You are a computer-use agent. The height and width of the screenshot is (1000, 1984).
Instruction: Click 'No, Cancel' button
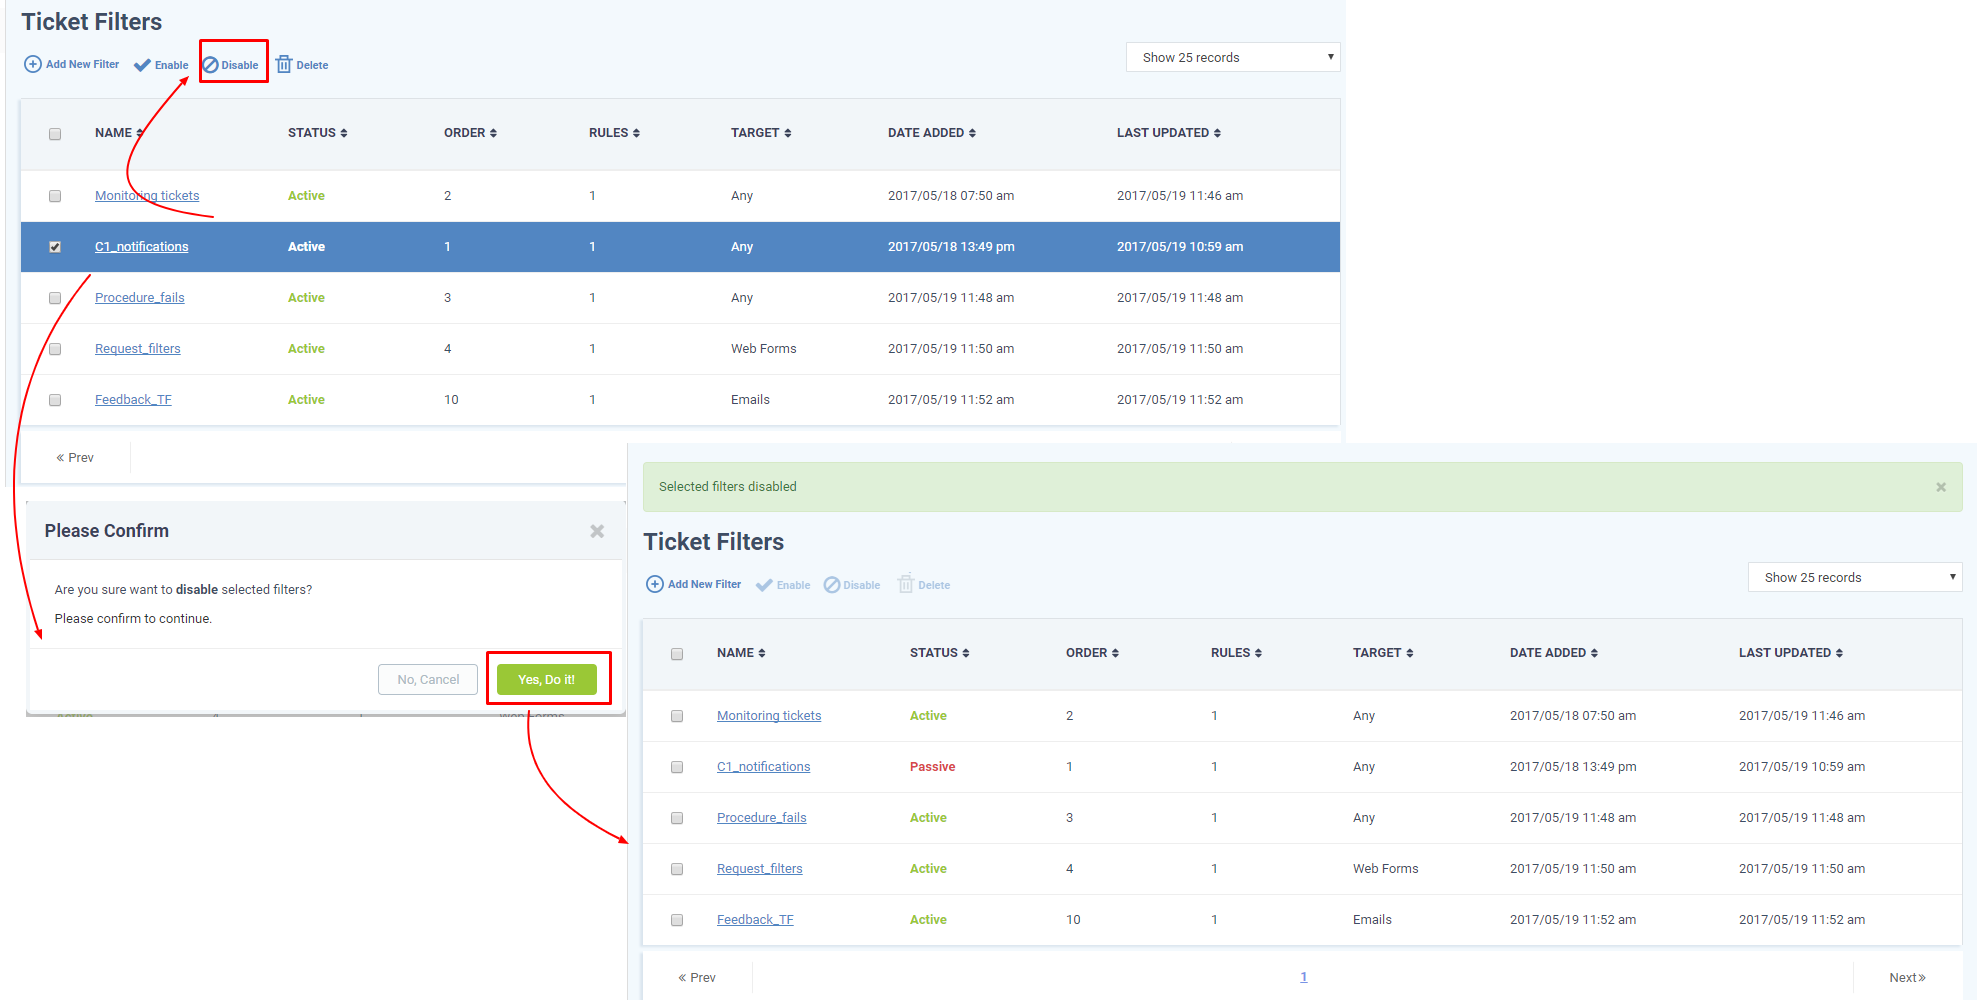pyautogui.click(x=428, y=679)
